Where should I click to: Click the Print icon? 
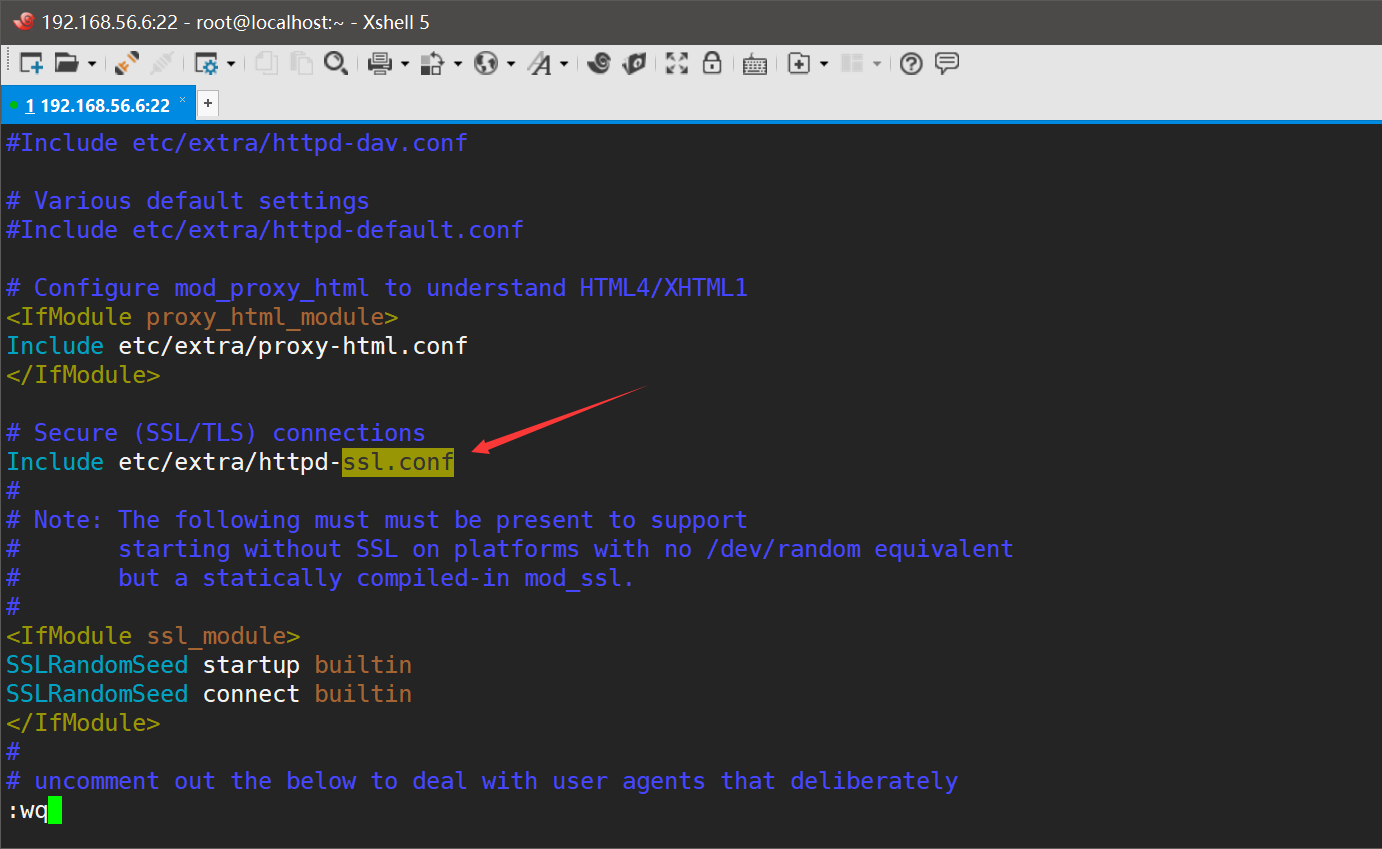point(380,64)
